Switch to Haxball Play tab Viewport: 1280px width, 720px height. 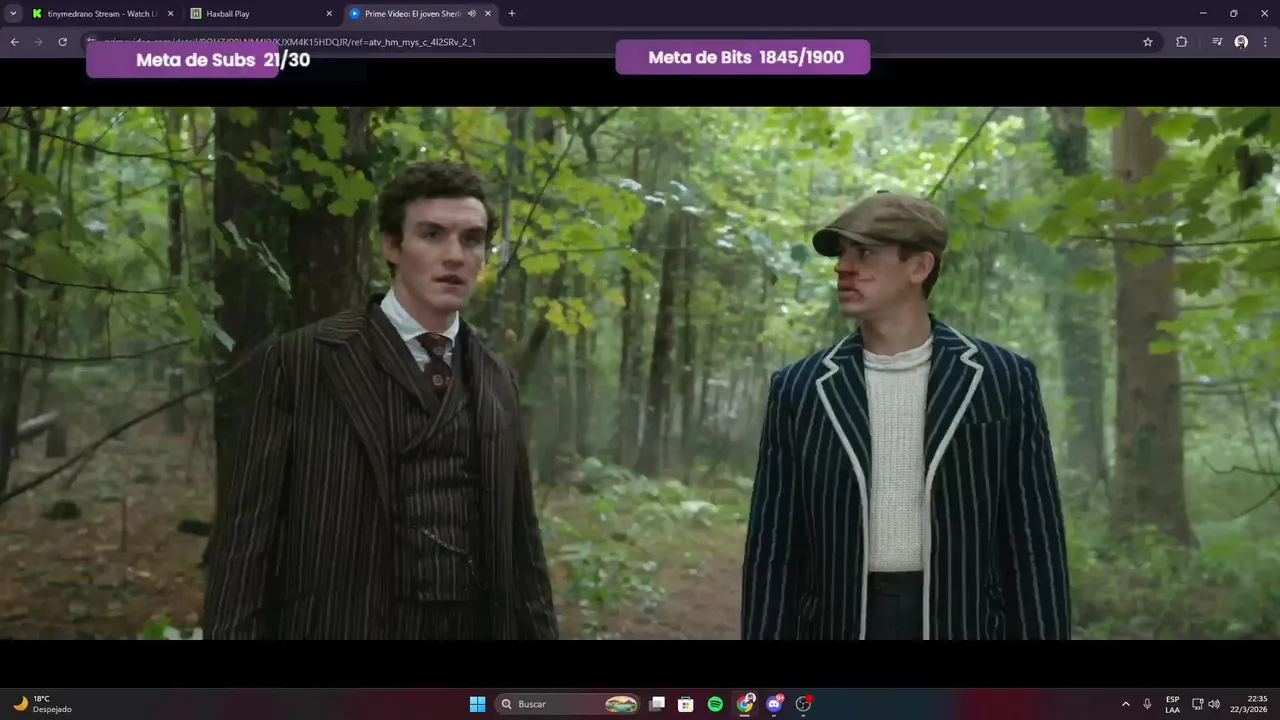click(x=261, y=13)
